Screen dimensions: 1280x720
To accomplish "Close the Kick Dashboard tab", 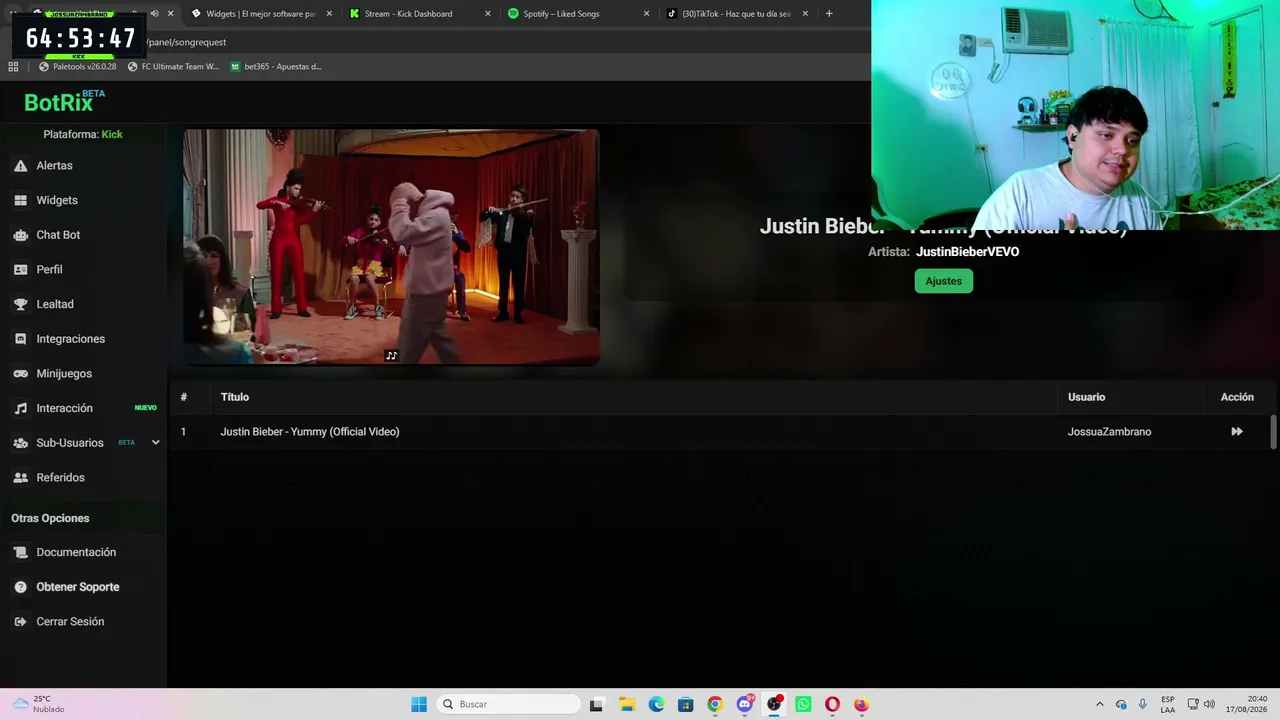I will coord(488,14).
